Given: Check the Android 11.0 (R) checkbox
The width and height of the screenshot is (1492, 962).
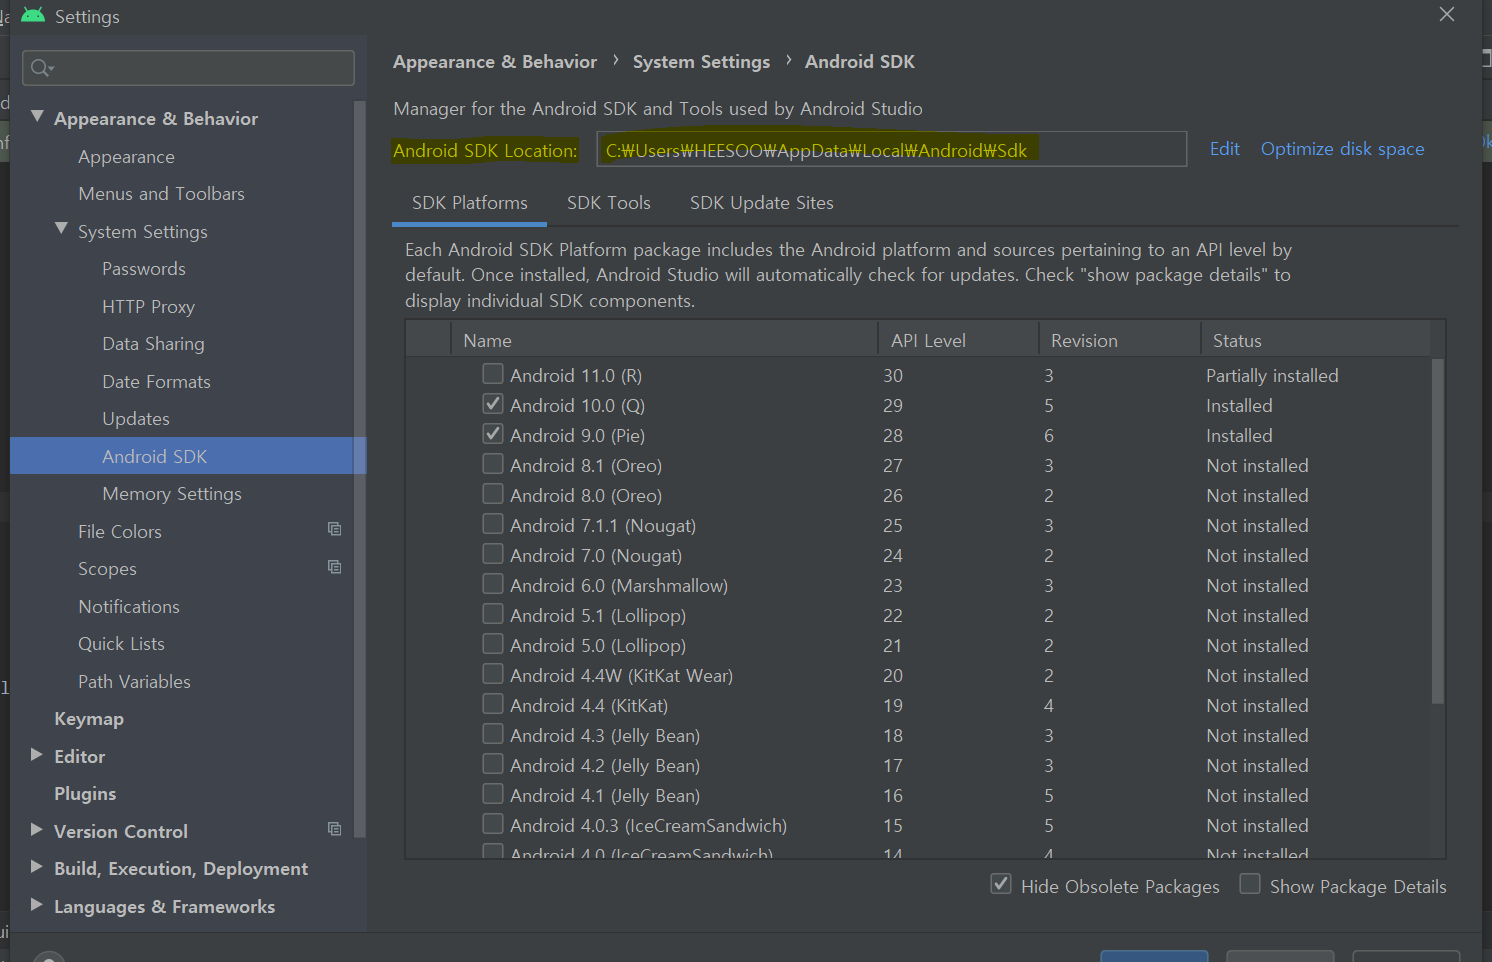Looking at the screenshot, I should [x=493, y=374].
